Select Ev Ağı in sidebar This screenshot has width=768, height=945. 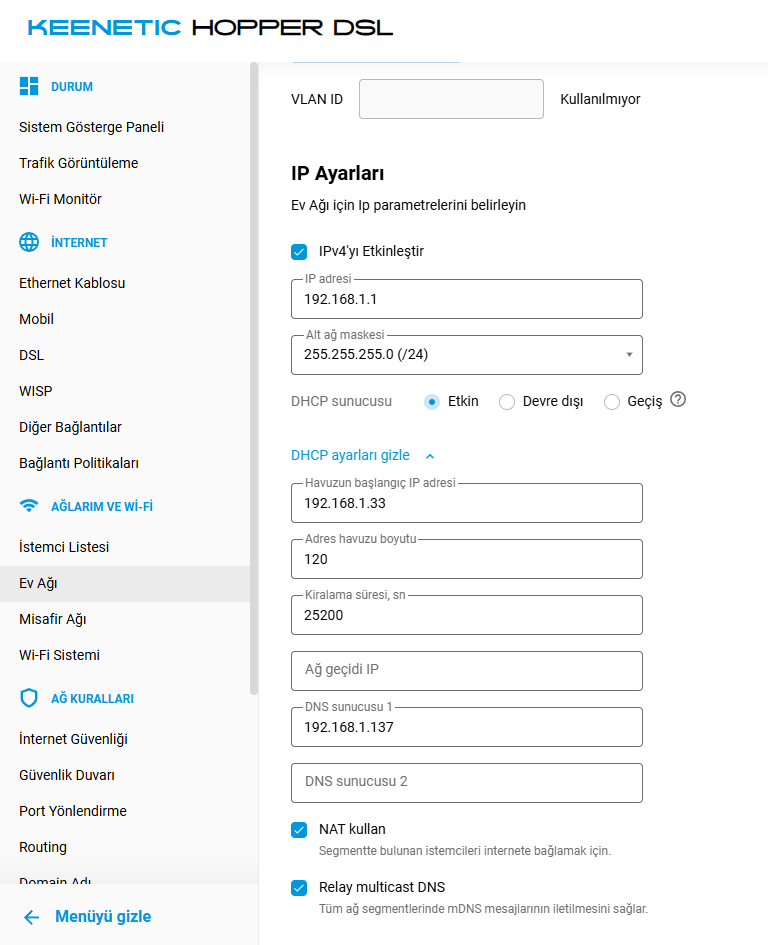125,583
